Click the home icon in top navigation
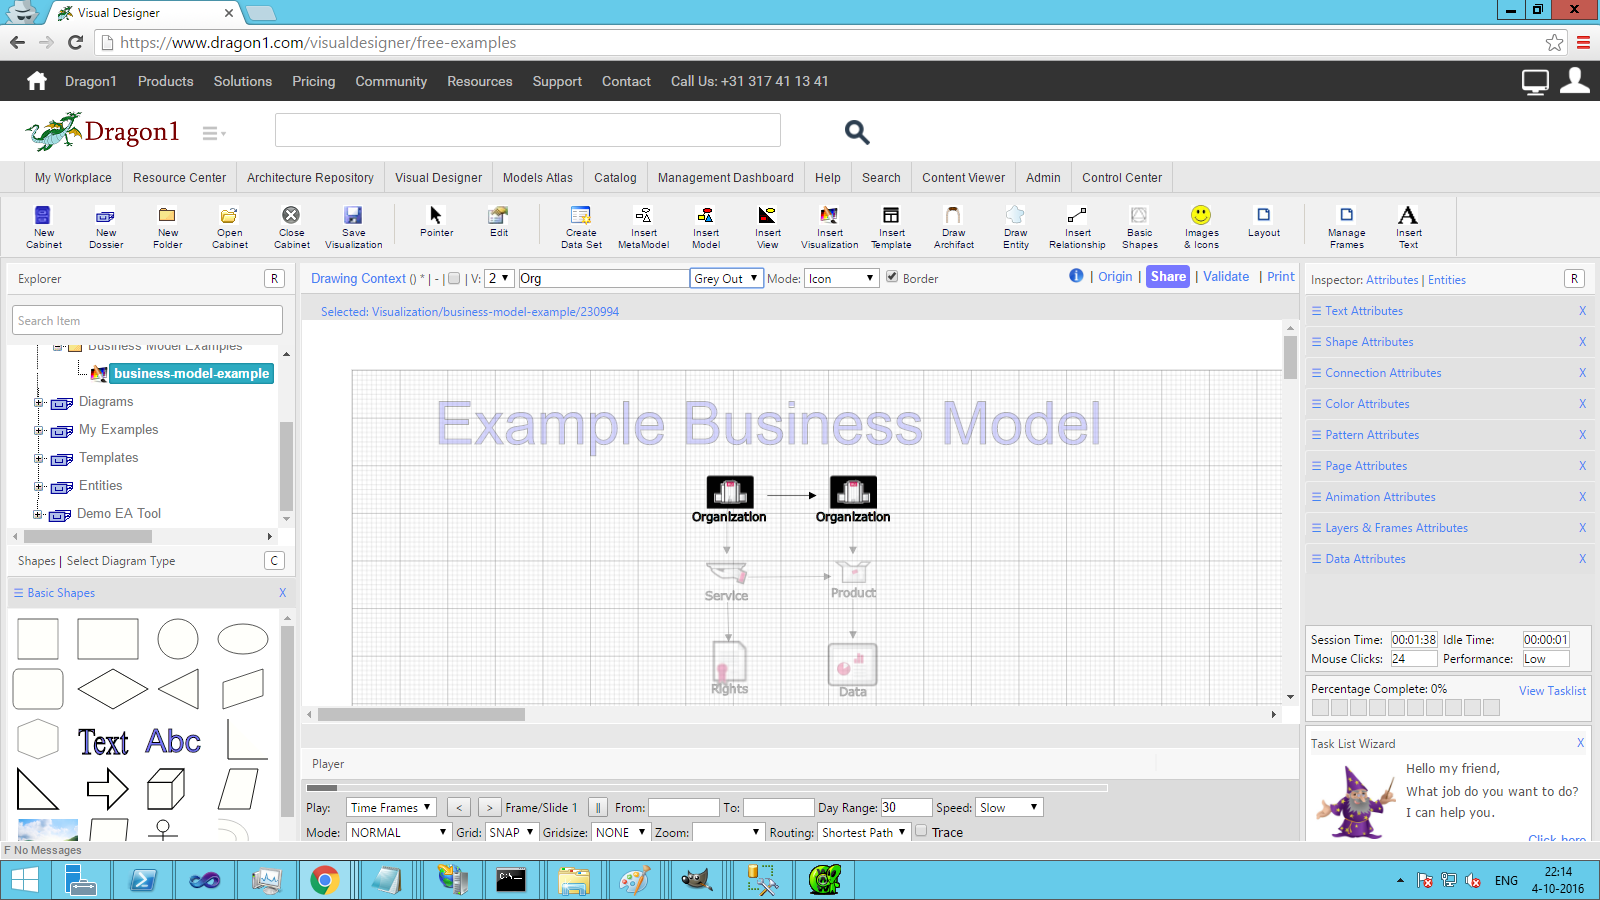 coord(37,81)
